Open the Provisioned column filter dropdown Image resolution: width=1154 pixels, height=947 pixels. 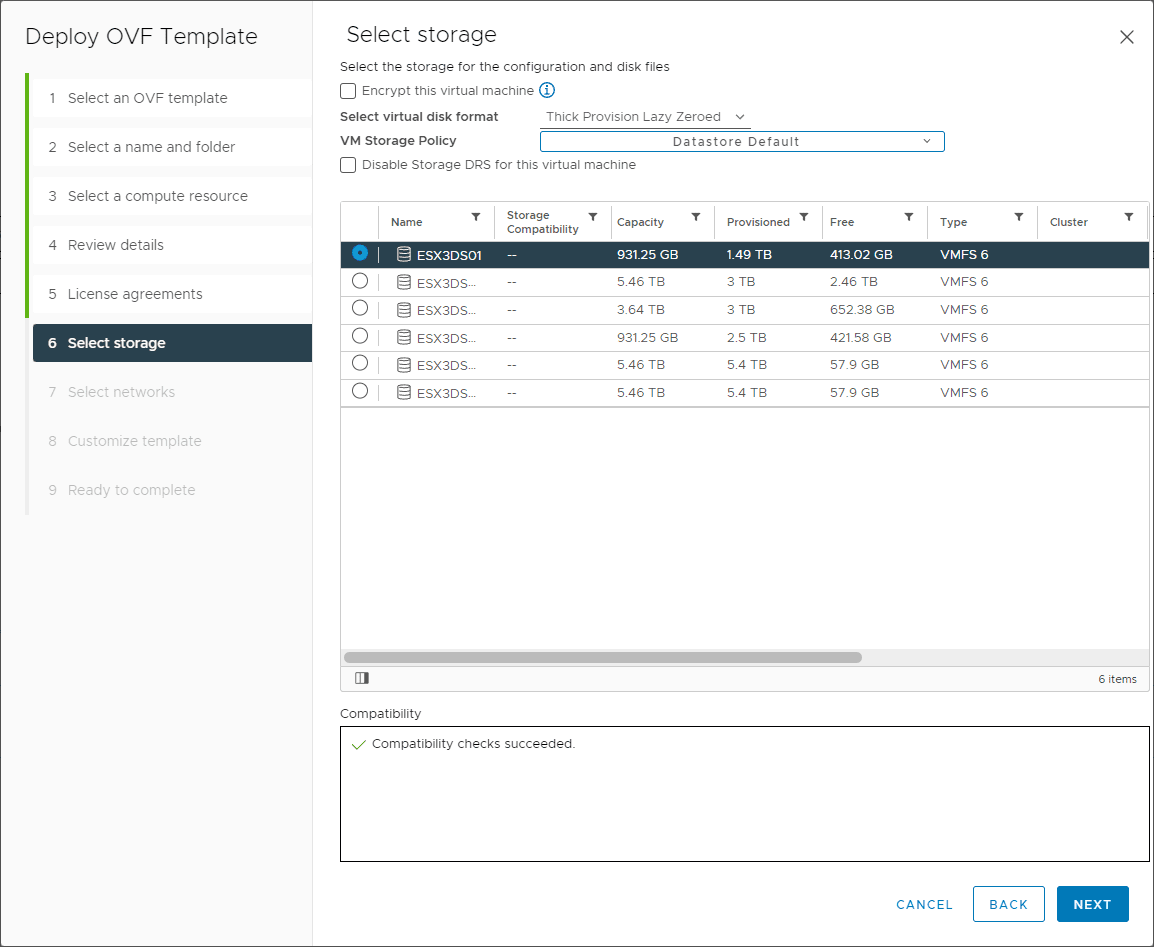[803, 216]
